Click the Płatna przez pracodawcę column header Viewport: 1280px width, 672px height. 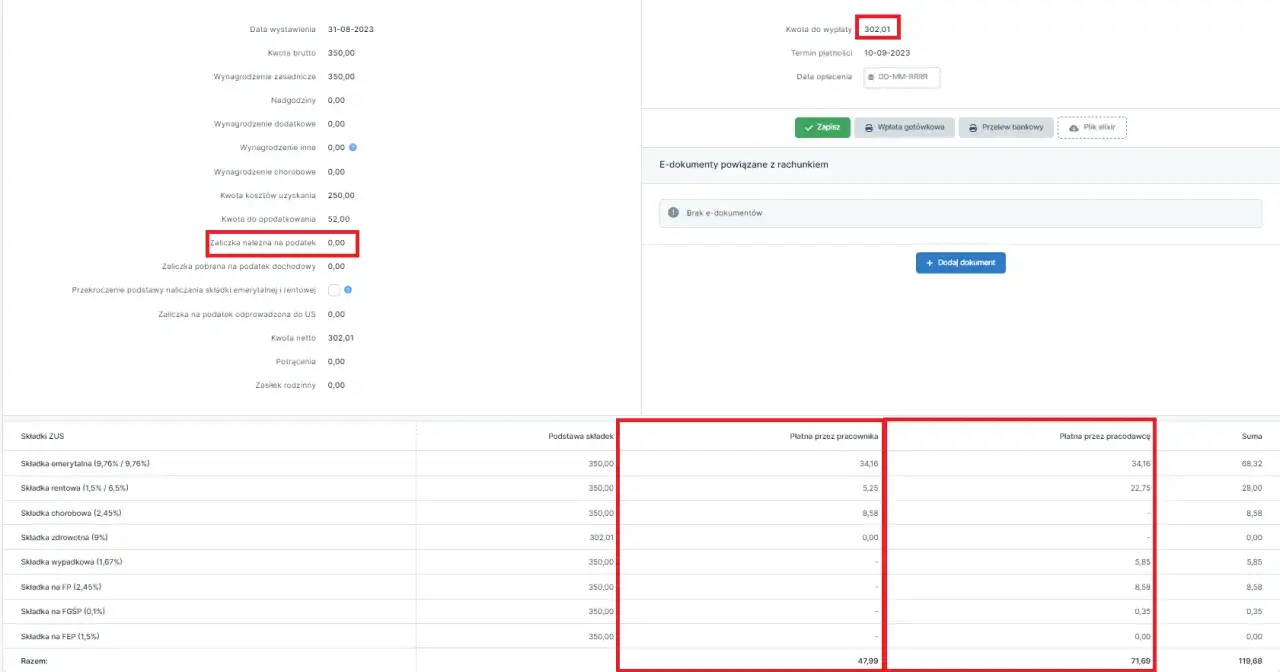pyautogui.click(x=1105, y=436)
